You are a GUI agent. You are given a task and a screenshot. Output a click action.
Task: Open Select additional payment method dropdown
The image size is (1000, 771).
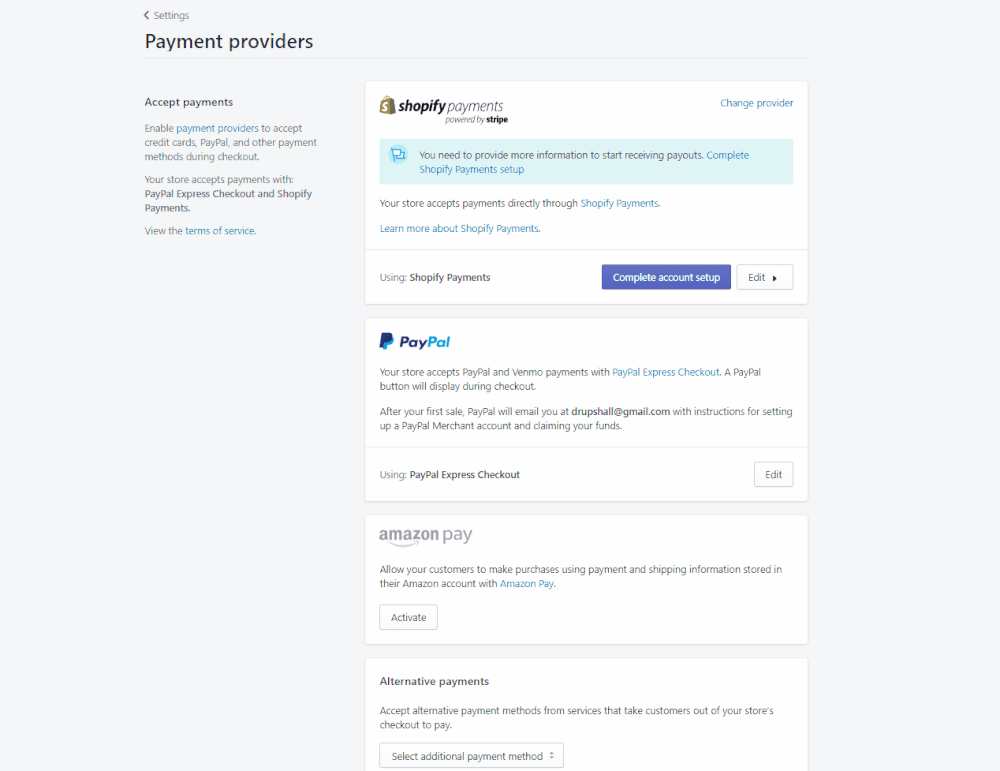(471, 756)
